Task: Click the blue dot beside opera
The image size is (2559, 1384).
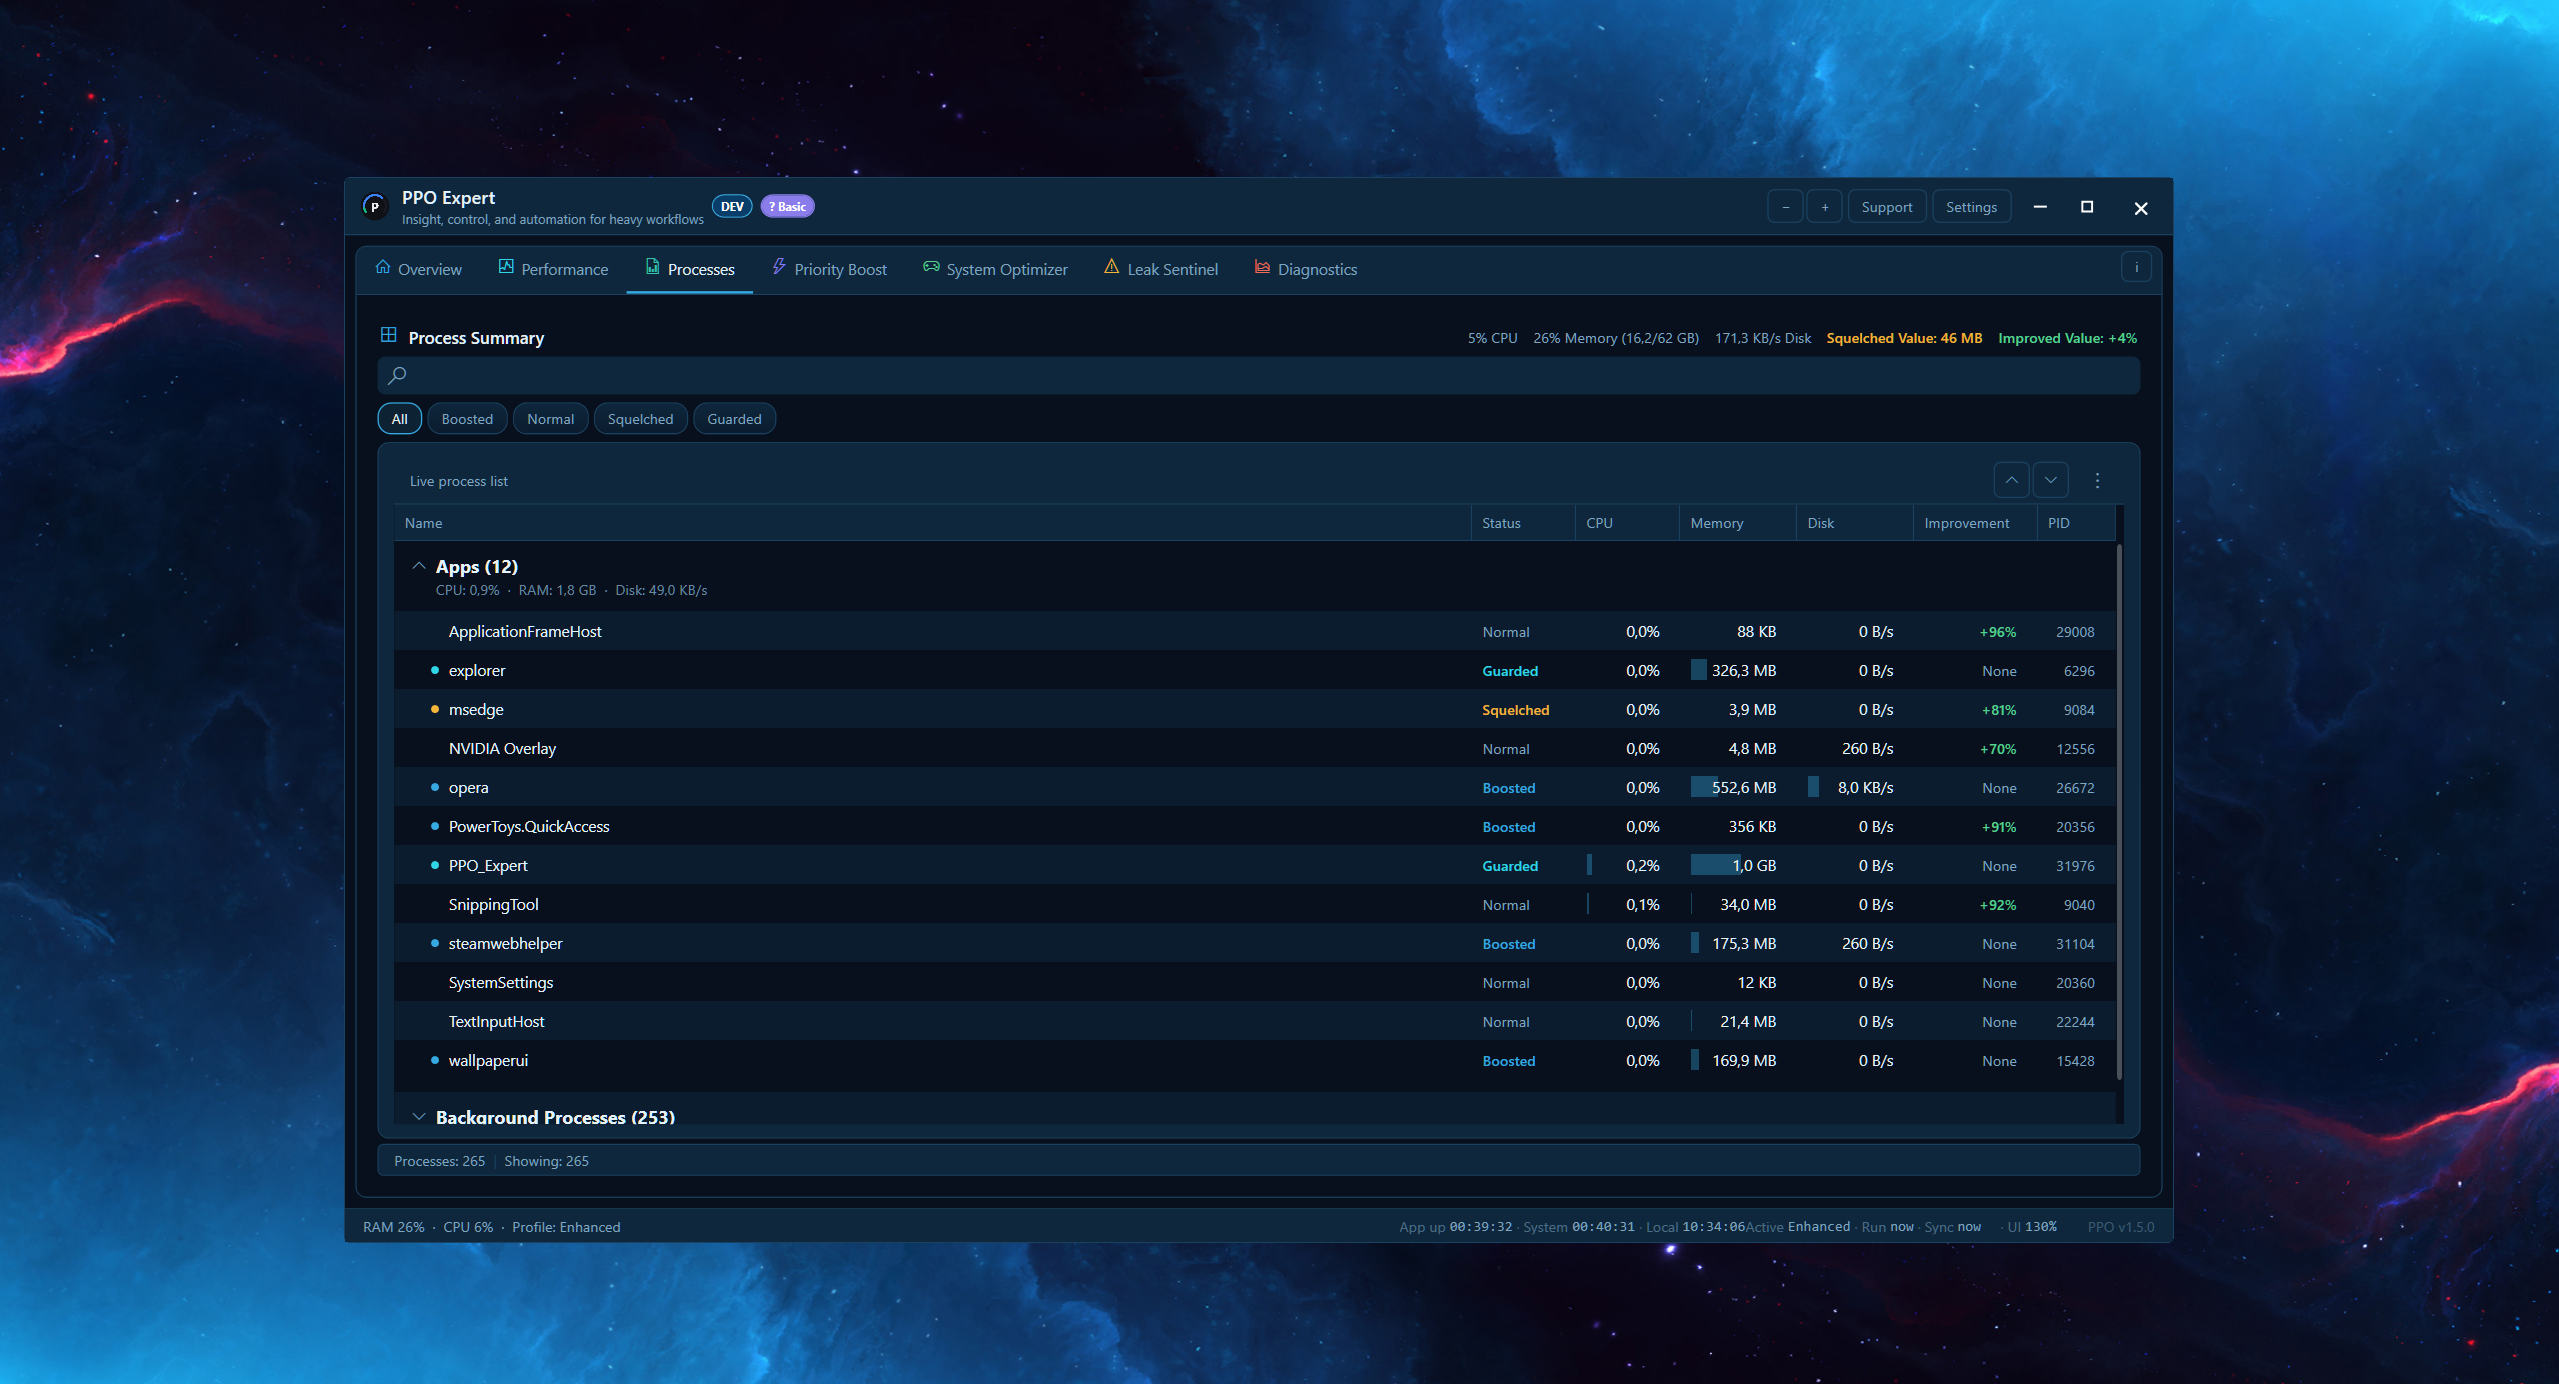Action: click(435, 787)
